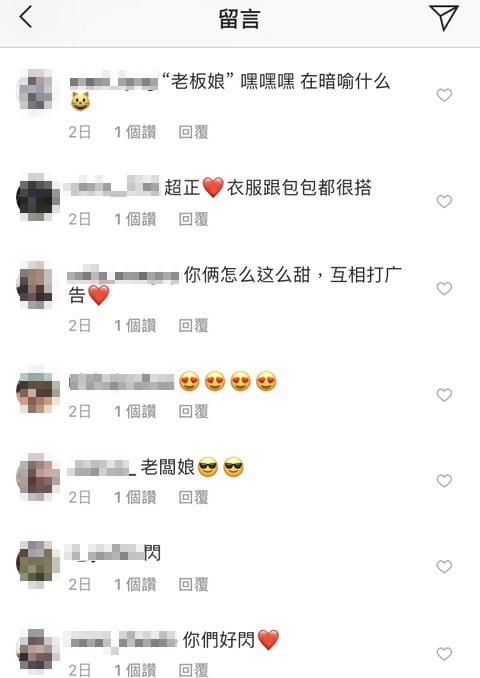This screenshot has width=480, height=678.
Task: Open avatar of 老闆娘 sunglasses commenter
Action: point(37,477)
